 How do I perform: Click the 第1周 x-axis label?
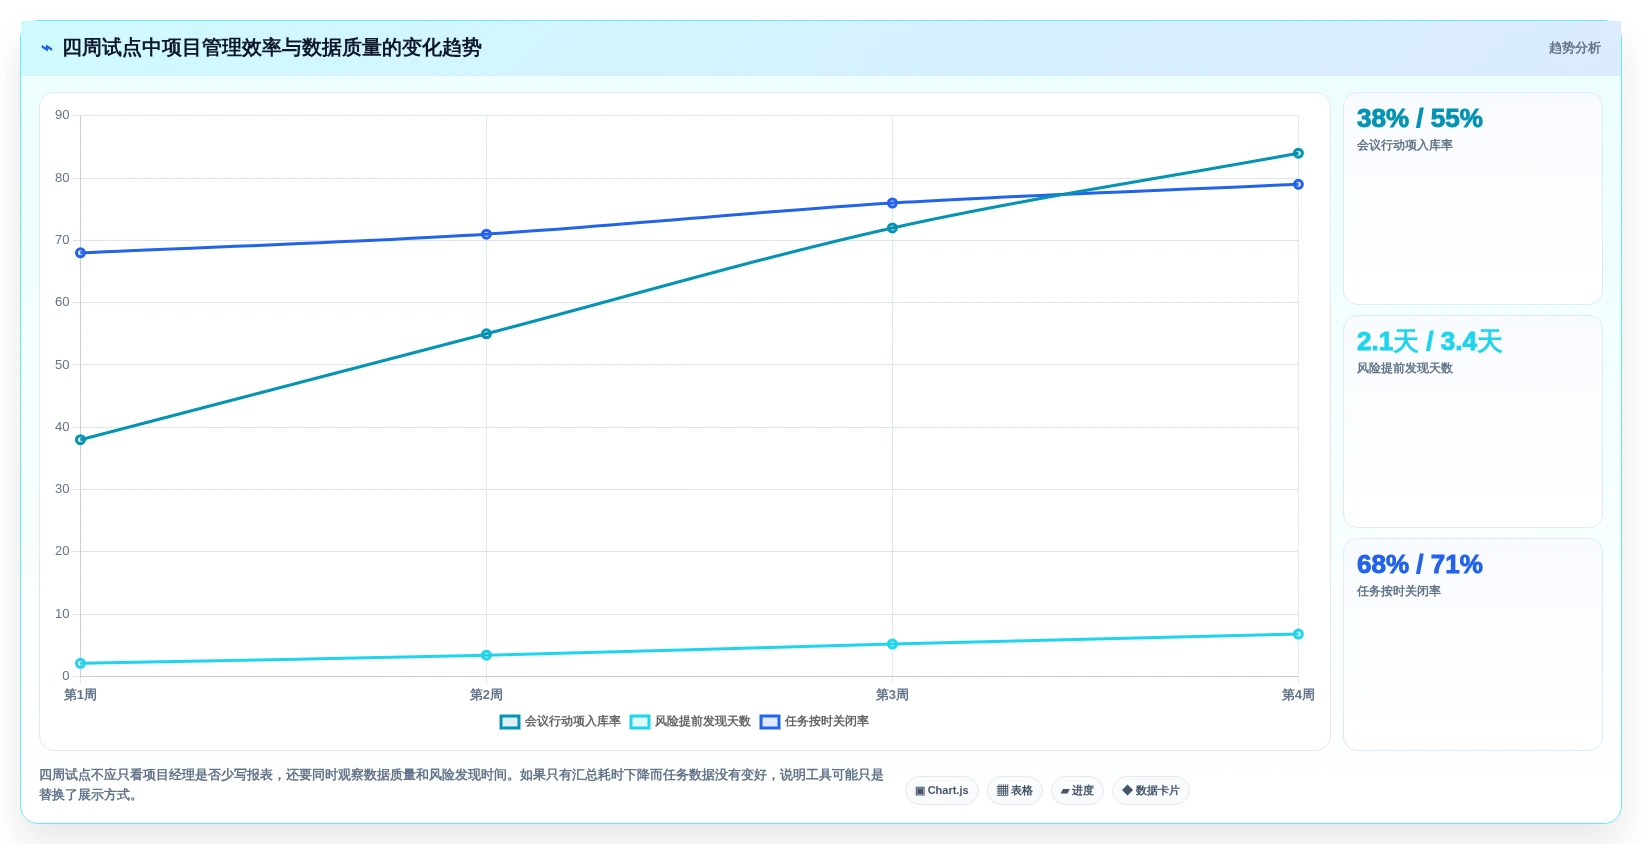80,695
